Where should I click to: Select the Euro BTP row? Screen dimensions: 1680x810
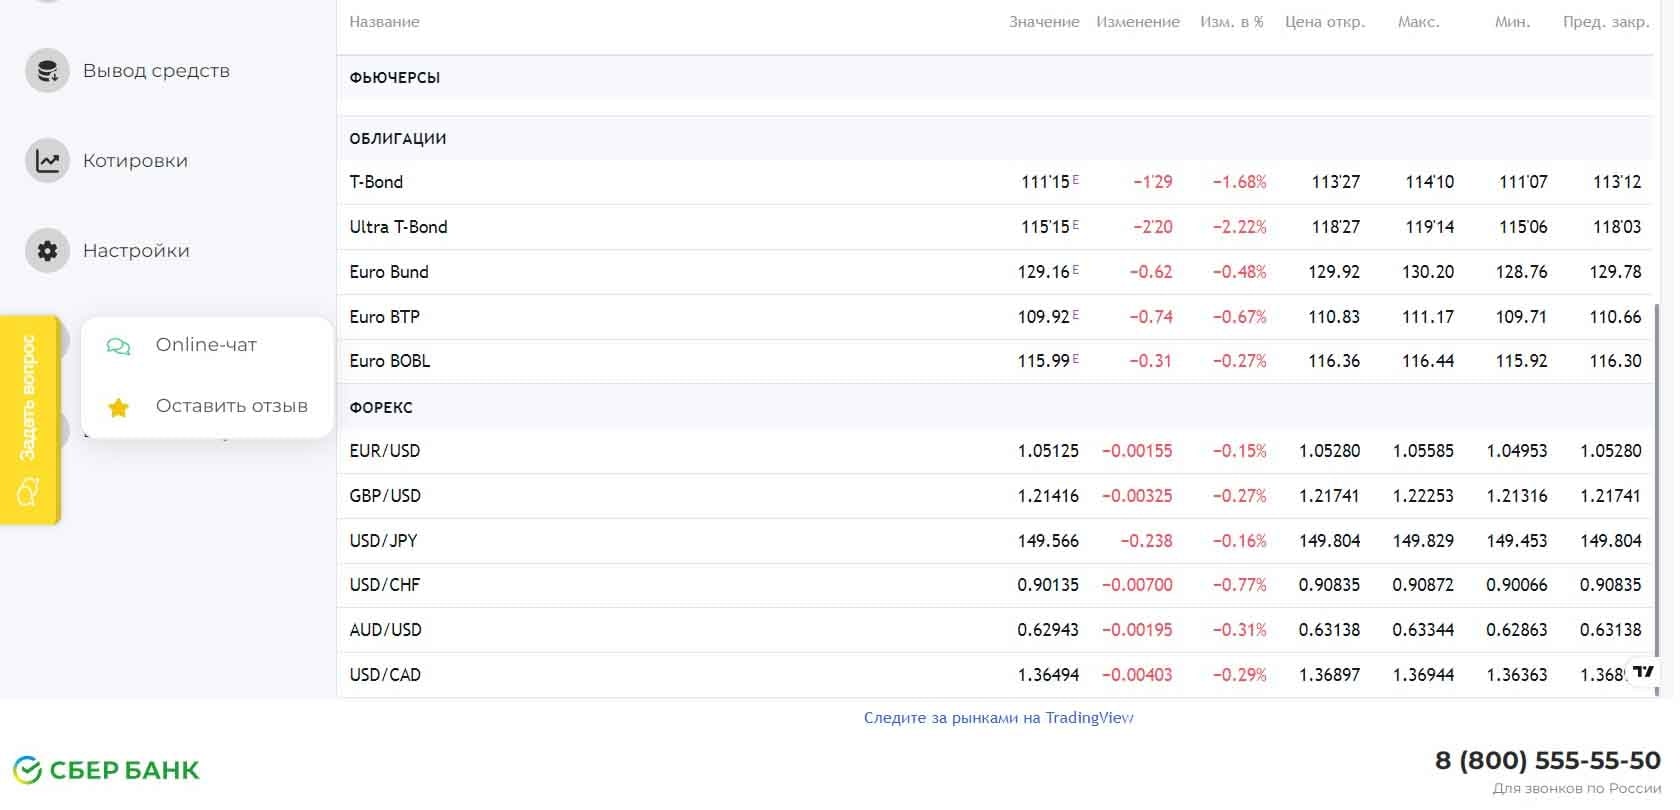[994, 317]
